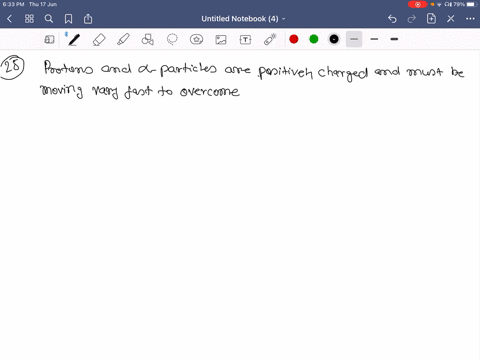This screenshot has height=360, width=480.
Task: Select the thickest stroke width
Action: pos(394,39)
